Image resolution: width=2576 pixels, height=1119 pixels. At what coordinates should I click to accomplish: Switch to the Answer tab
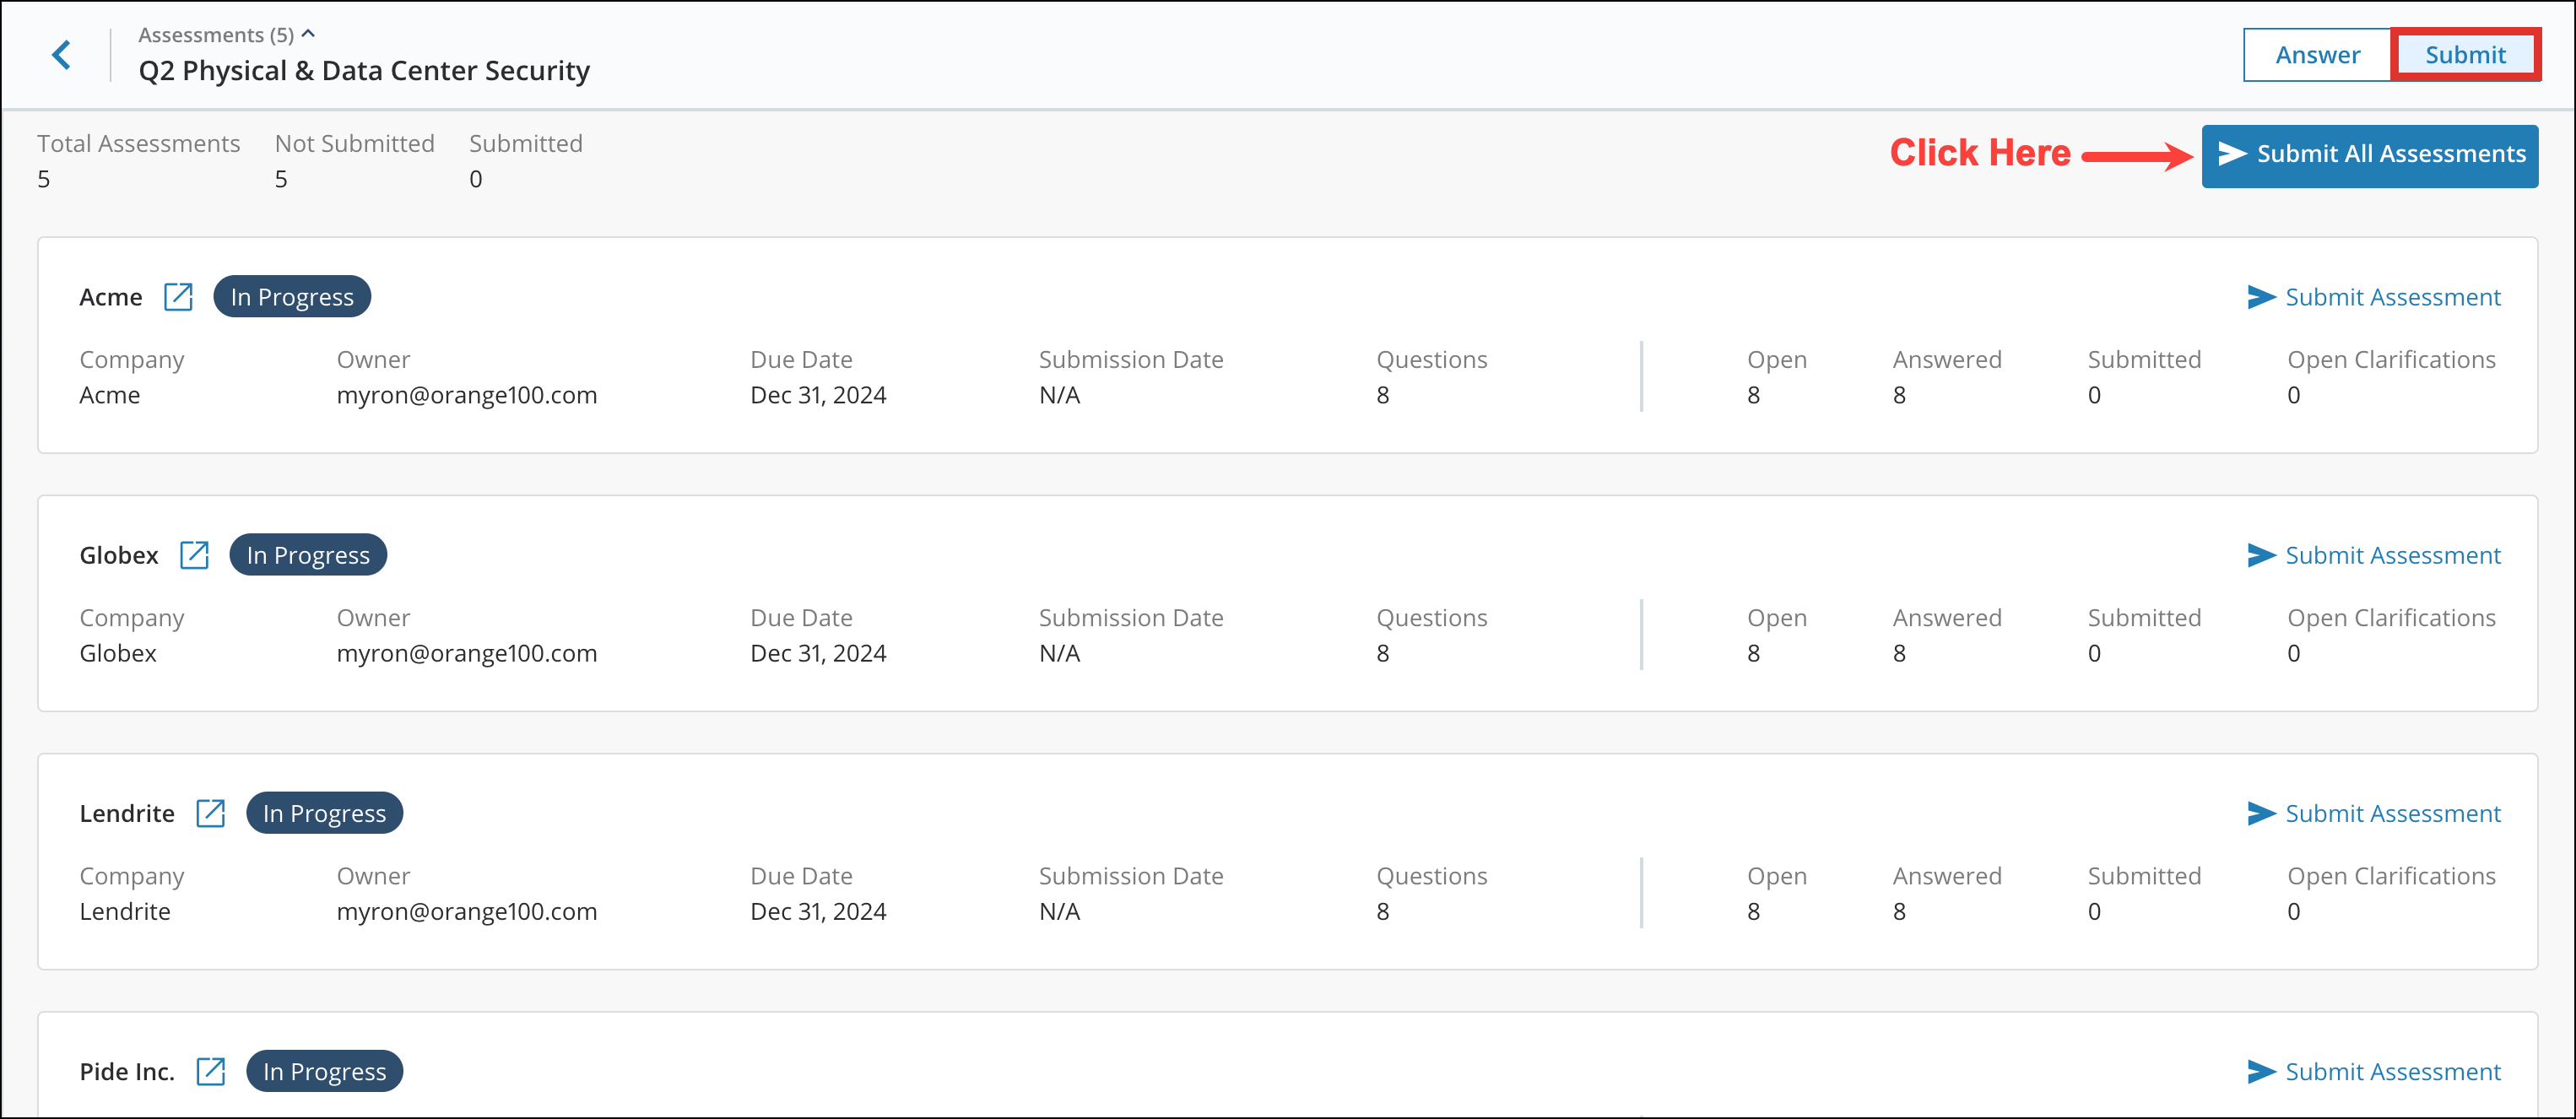(x=2317, y=55)
